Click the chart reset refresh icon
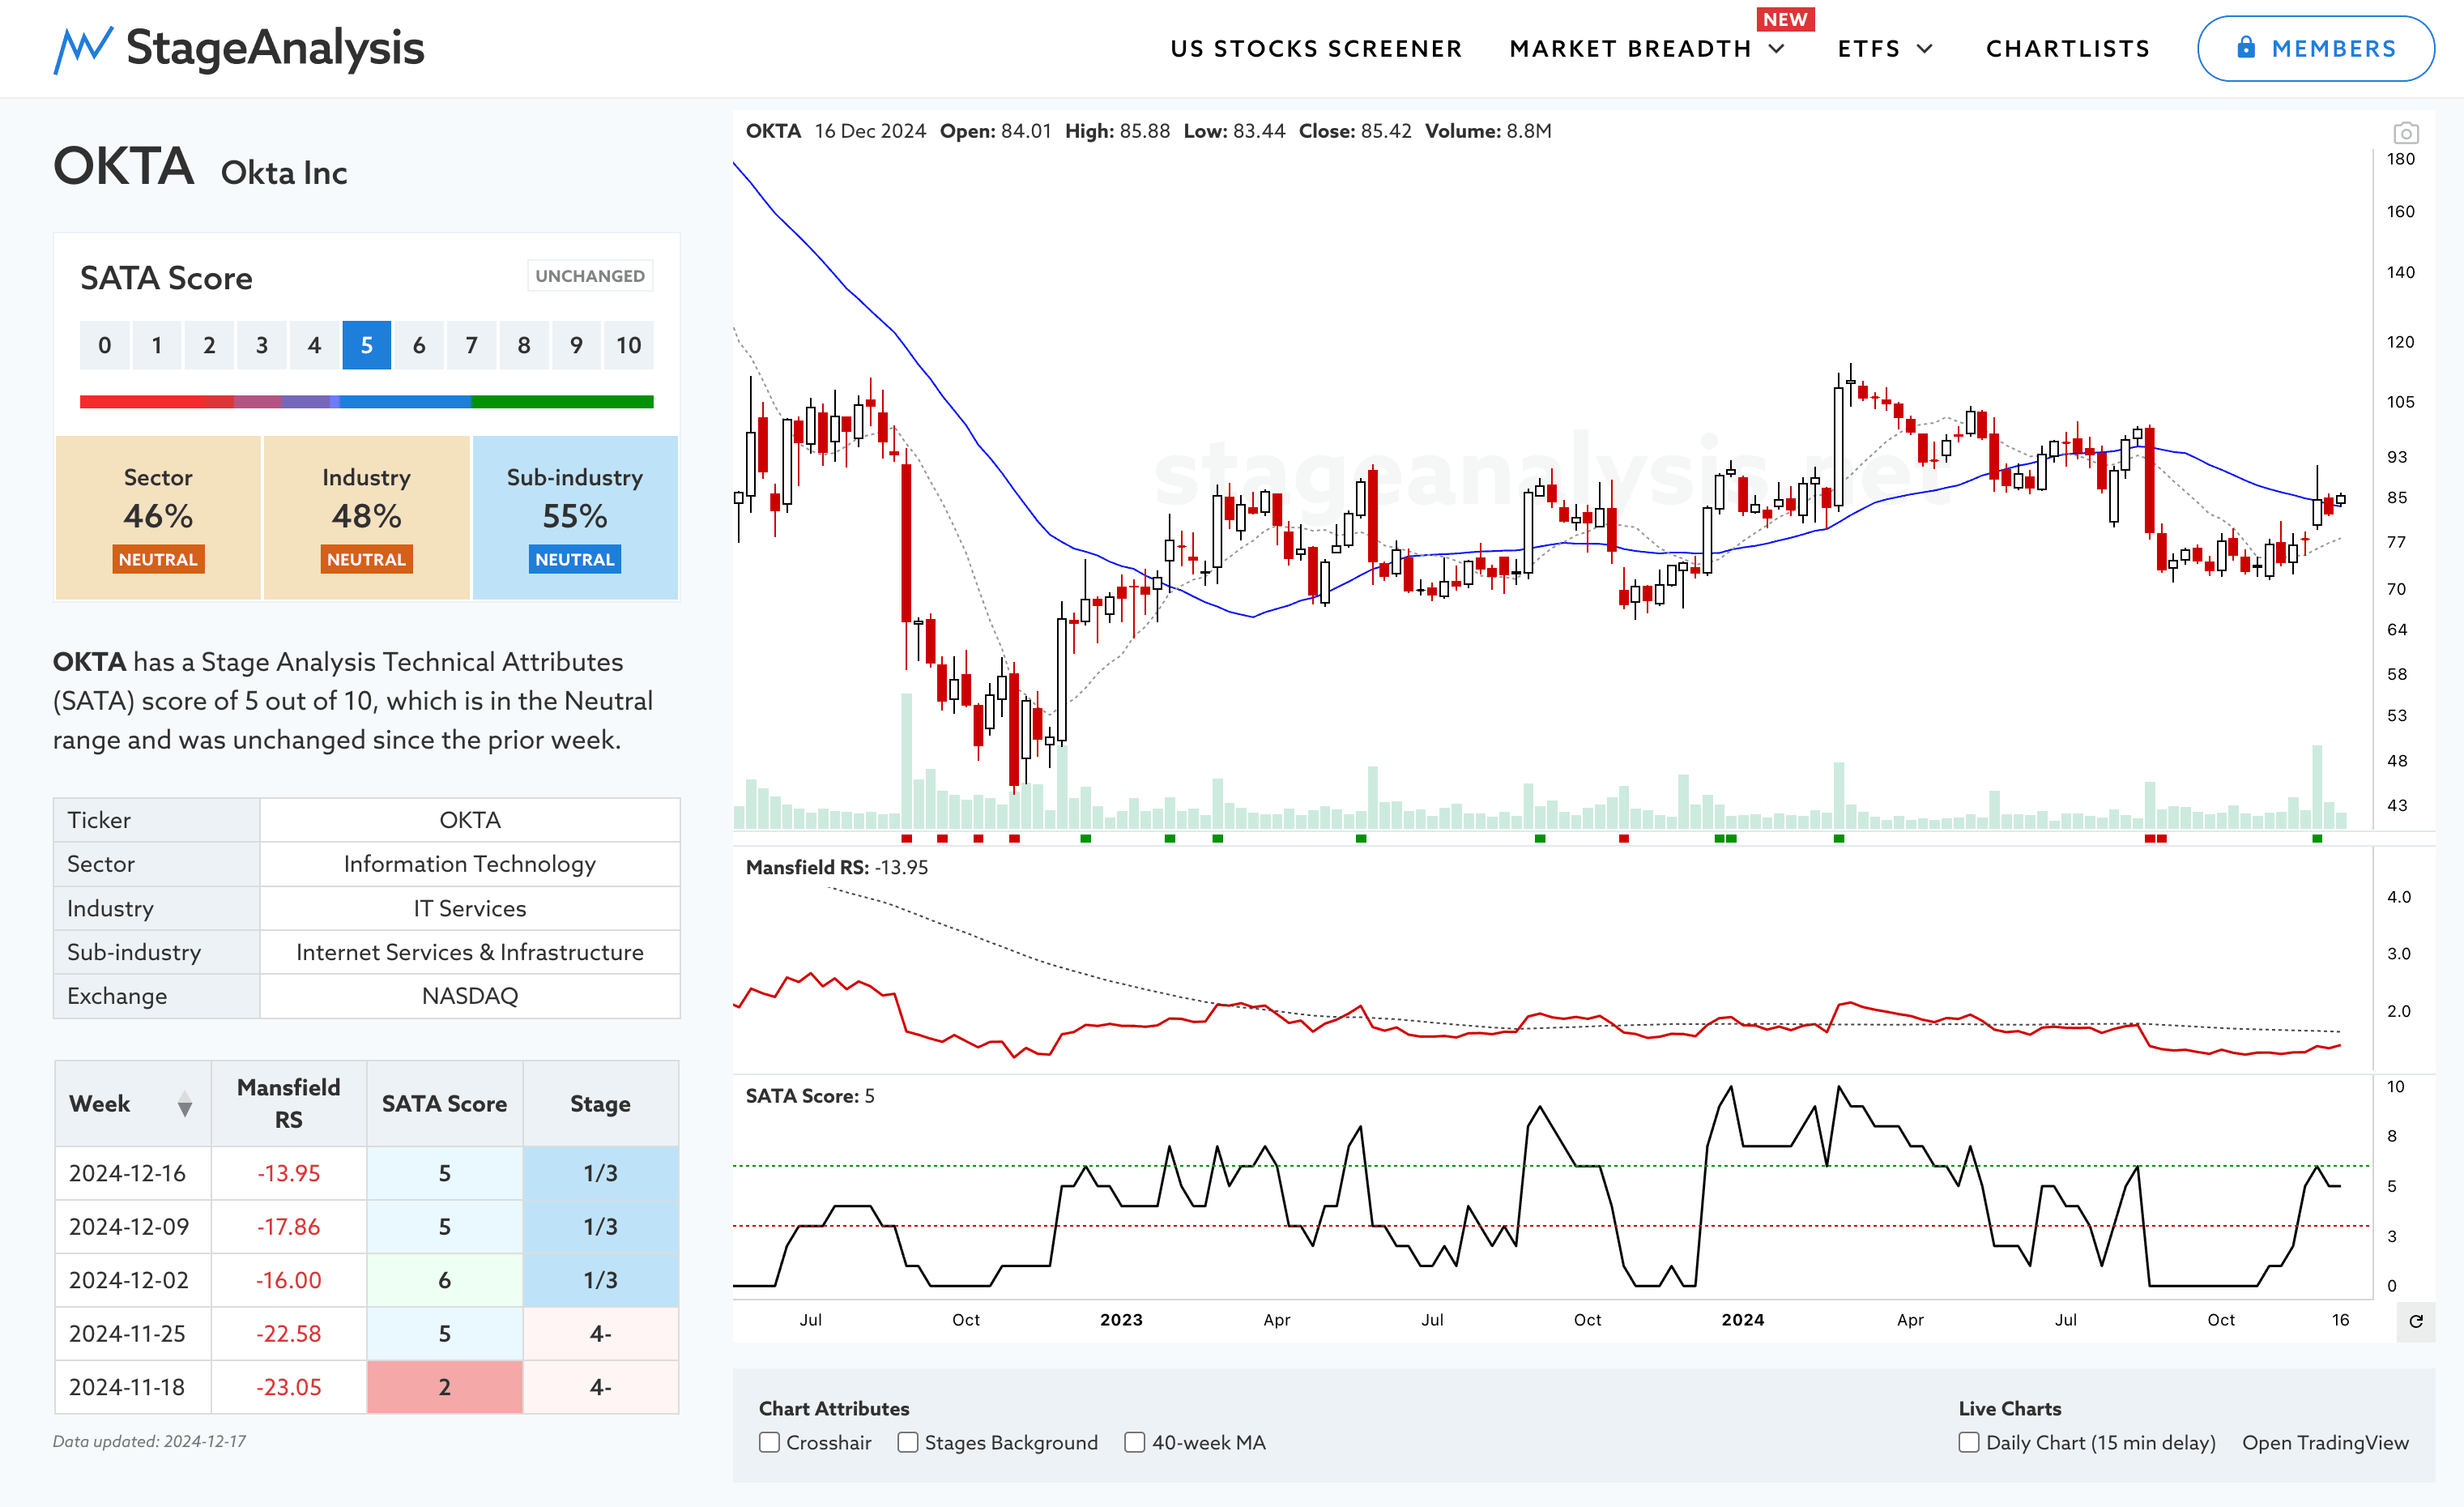Viewport: 2464px width, 1507px height. coord(2415,1321)
